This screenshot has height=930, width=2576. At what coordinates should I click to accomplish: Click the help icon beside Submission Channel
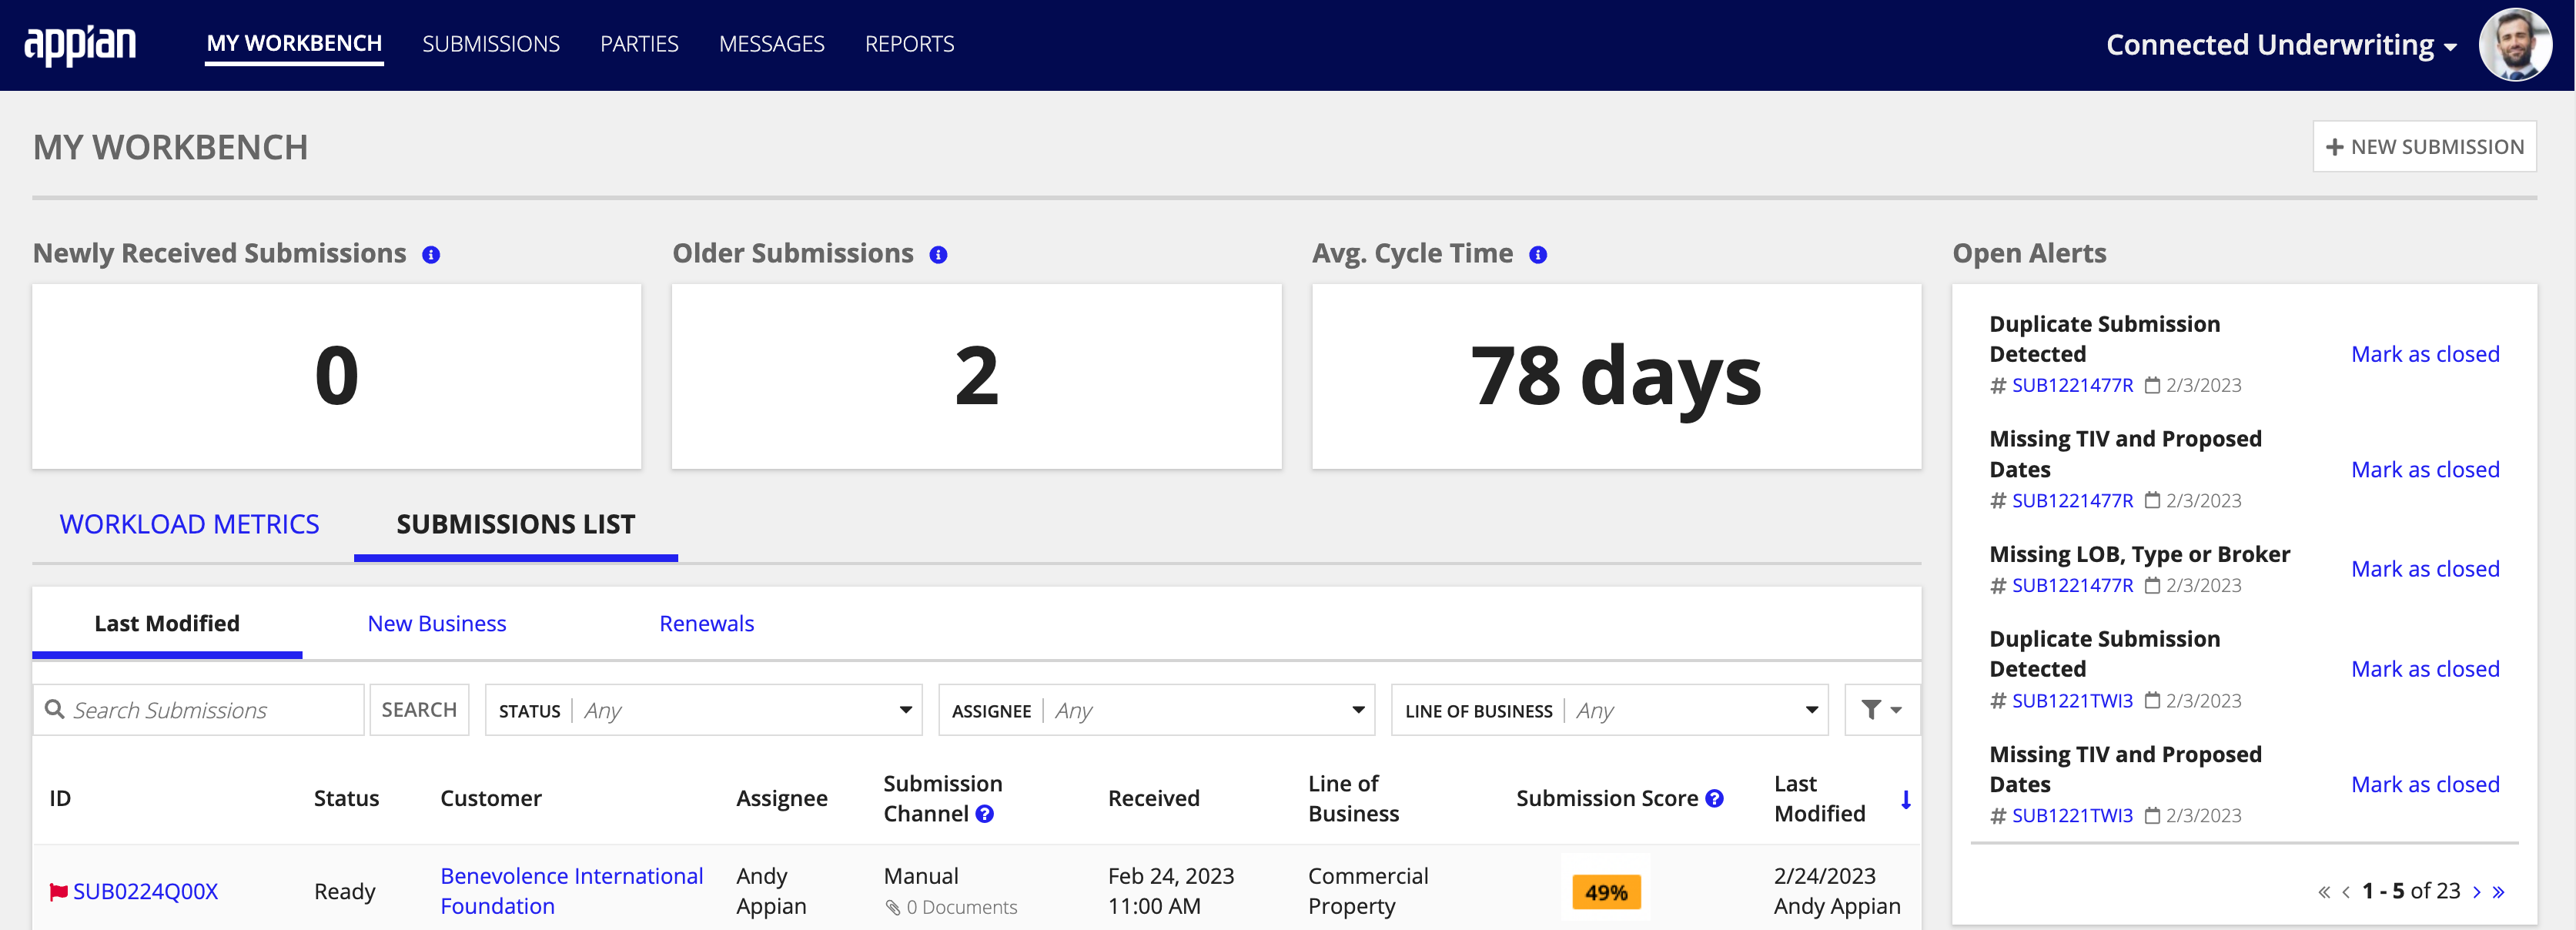(985, 814)
